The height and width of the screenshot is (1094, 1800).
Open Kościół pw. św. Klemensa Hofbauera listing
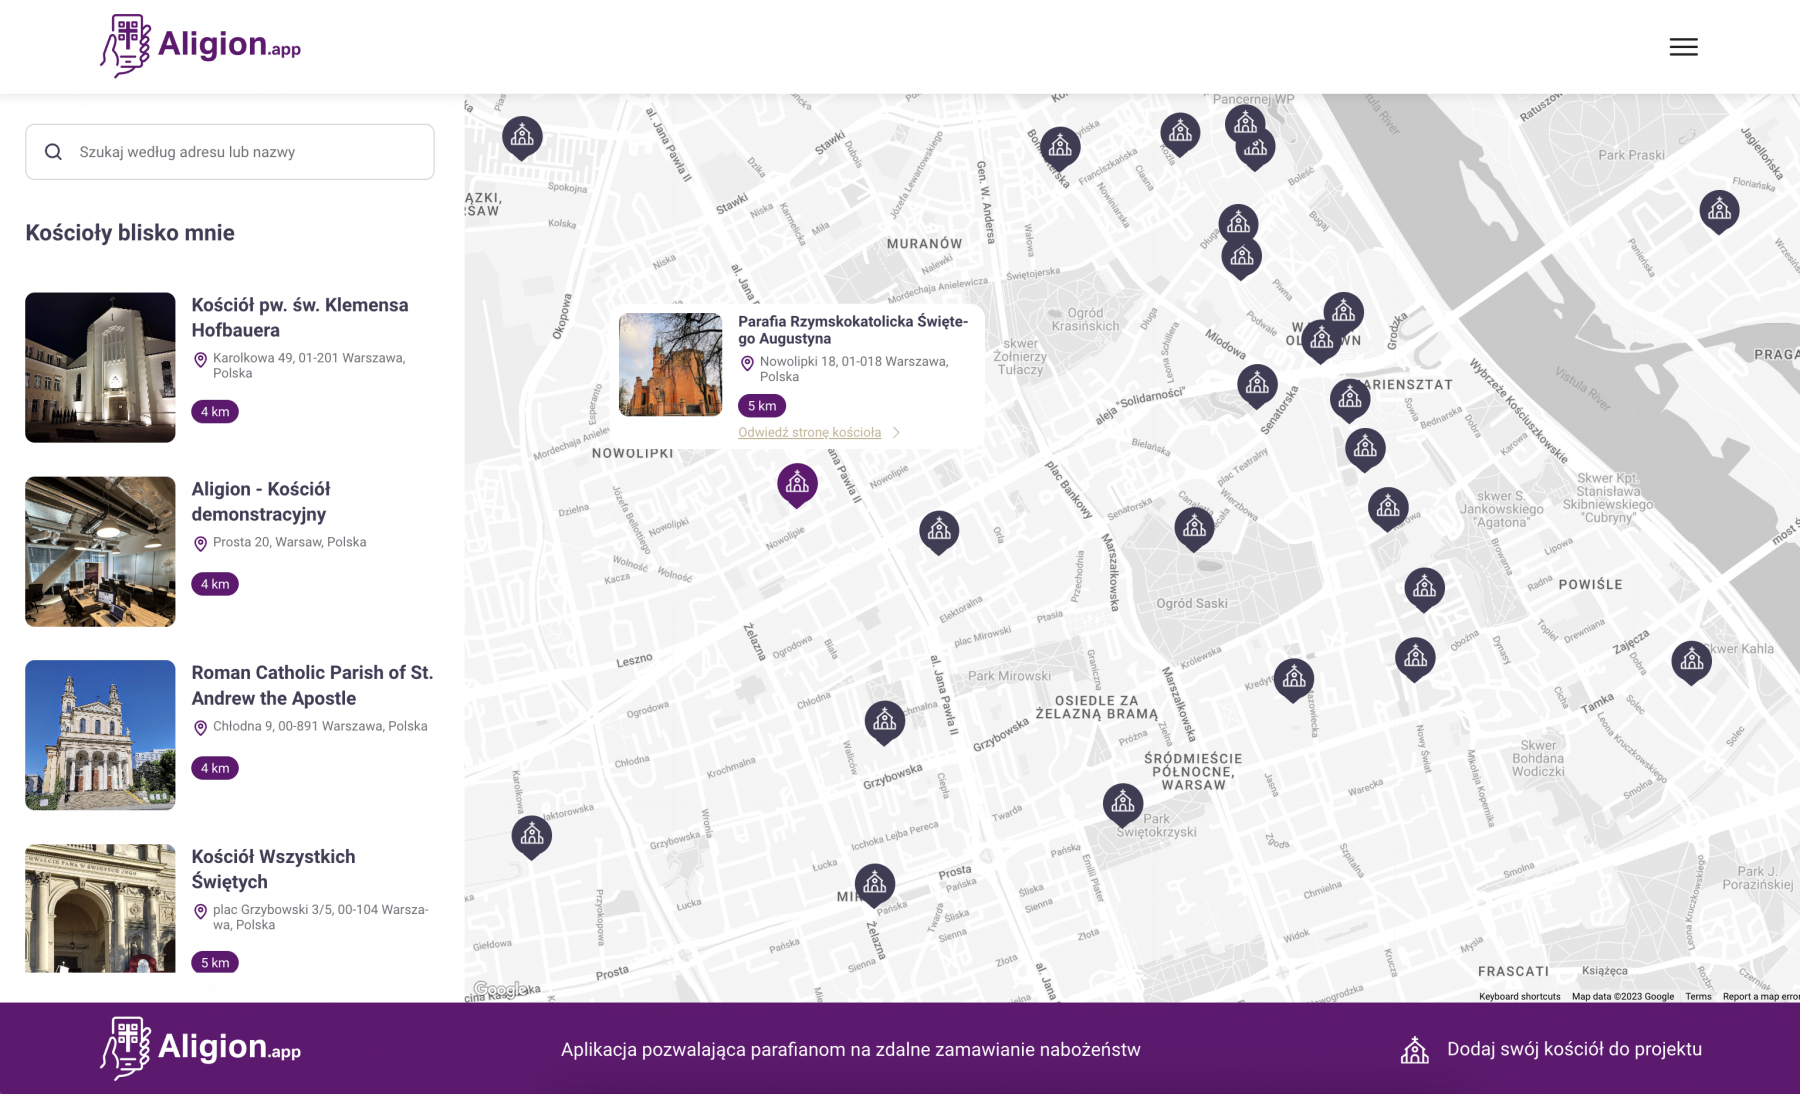click(x=299, y=317)
